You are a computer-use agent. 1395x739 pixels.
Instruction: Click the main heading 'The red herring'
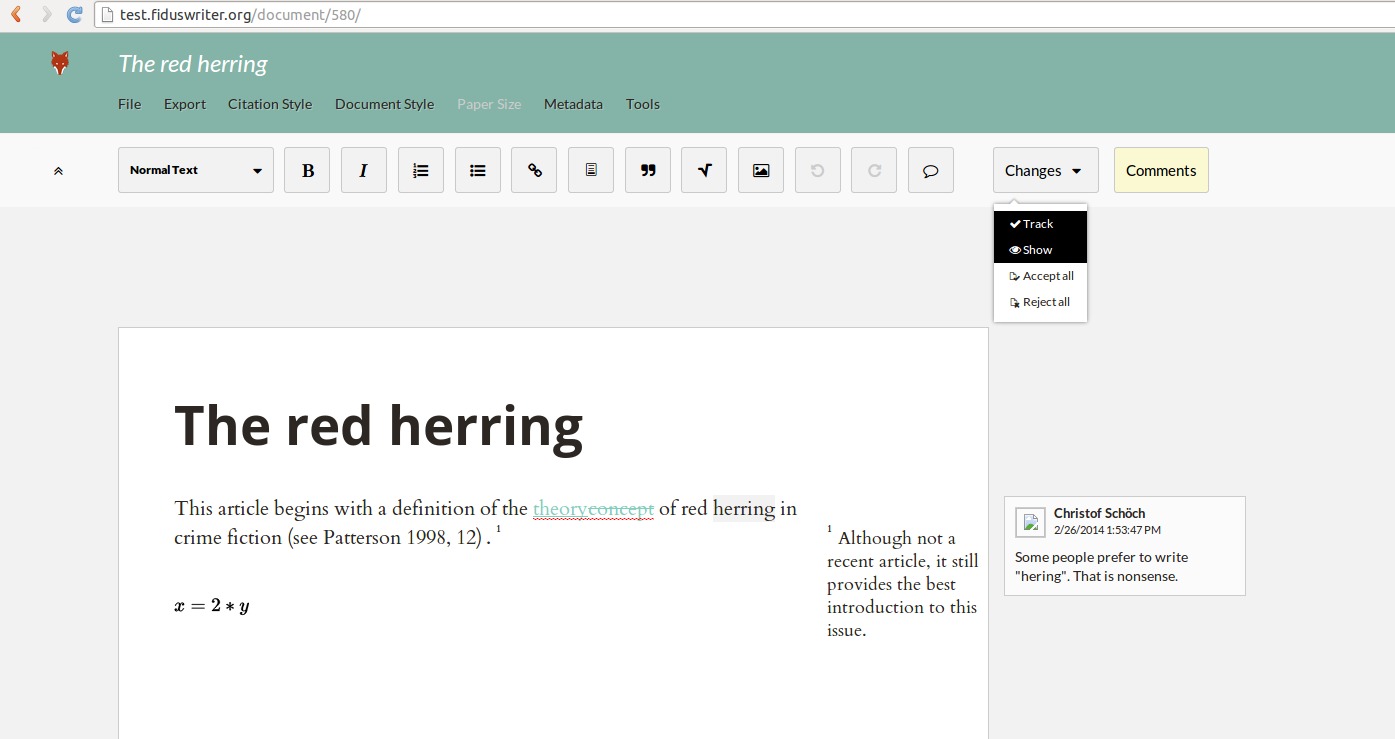click(x=378, y=425)
